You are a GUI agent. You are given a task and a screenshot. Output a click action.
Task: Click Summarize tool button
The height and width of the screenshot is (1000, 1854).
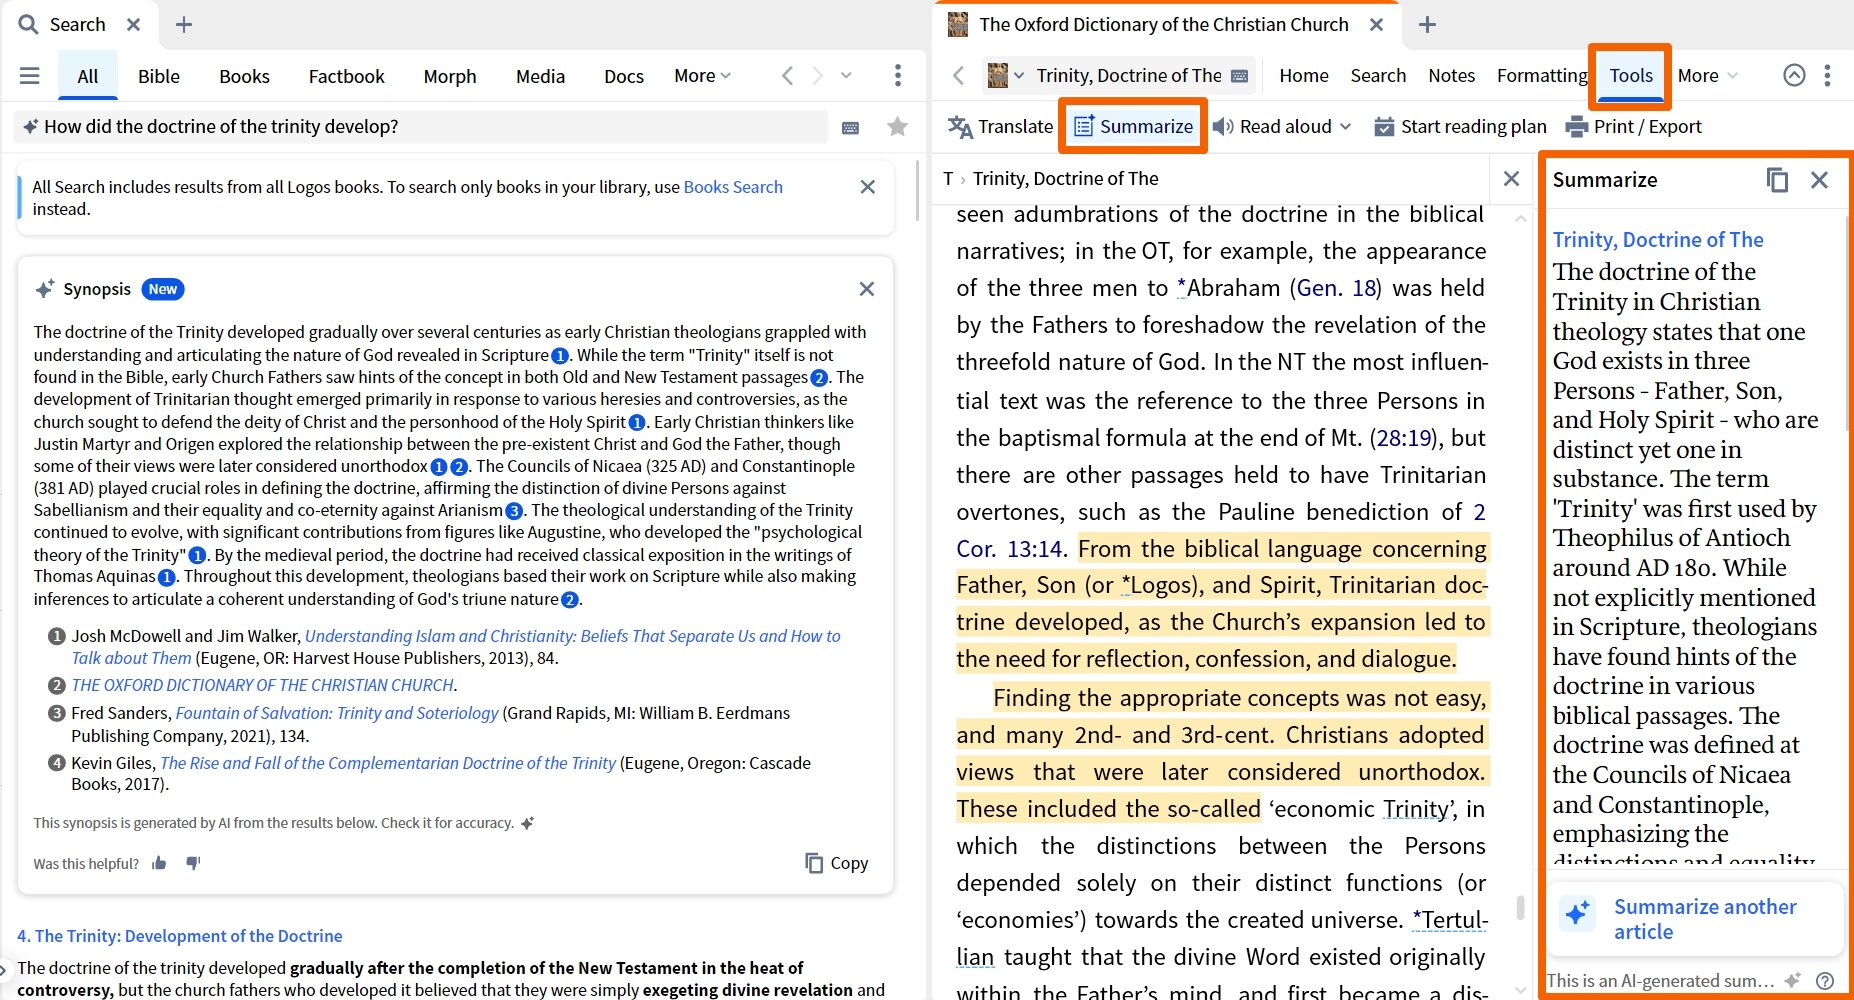(x=1134, y=127)
